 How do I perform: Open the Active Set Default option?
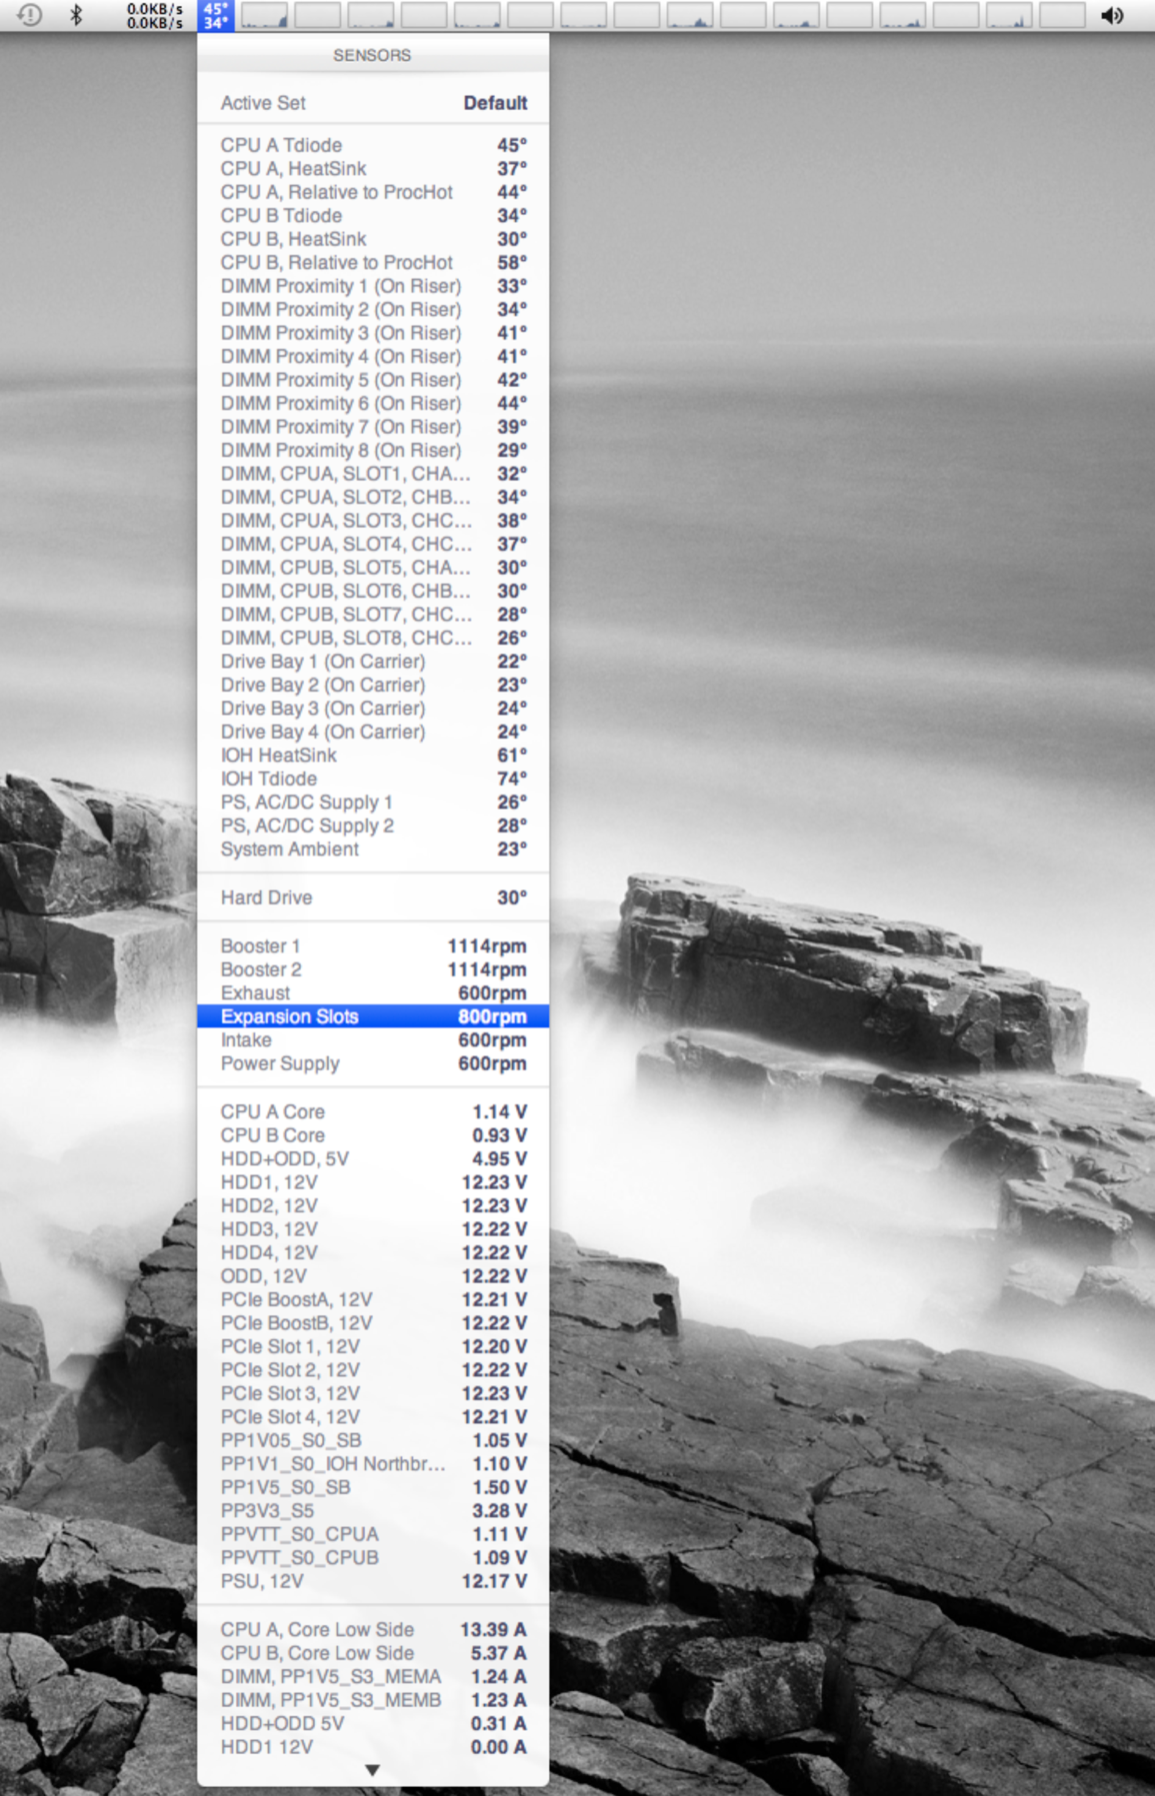[x=373, y=103]
